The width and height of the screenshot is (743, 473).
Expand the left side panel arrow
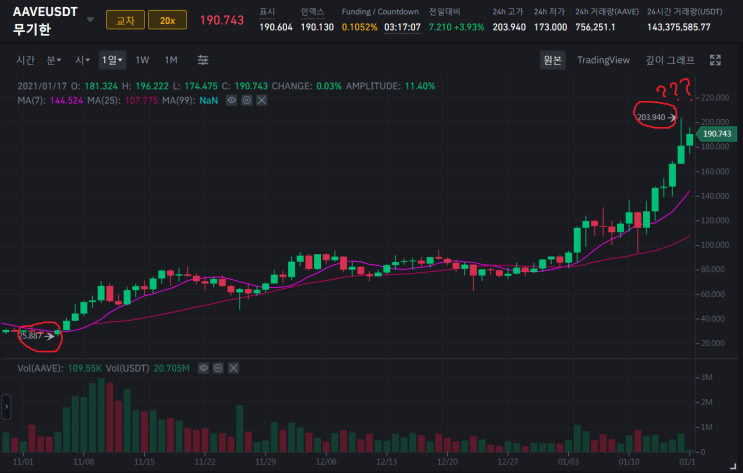point(6,407)
